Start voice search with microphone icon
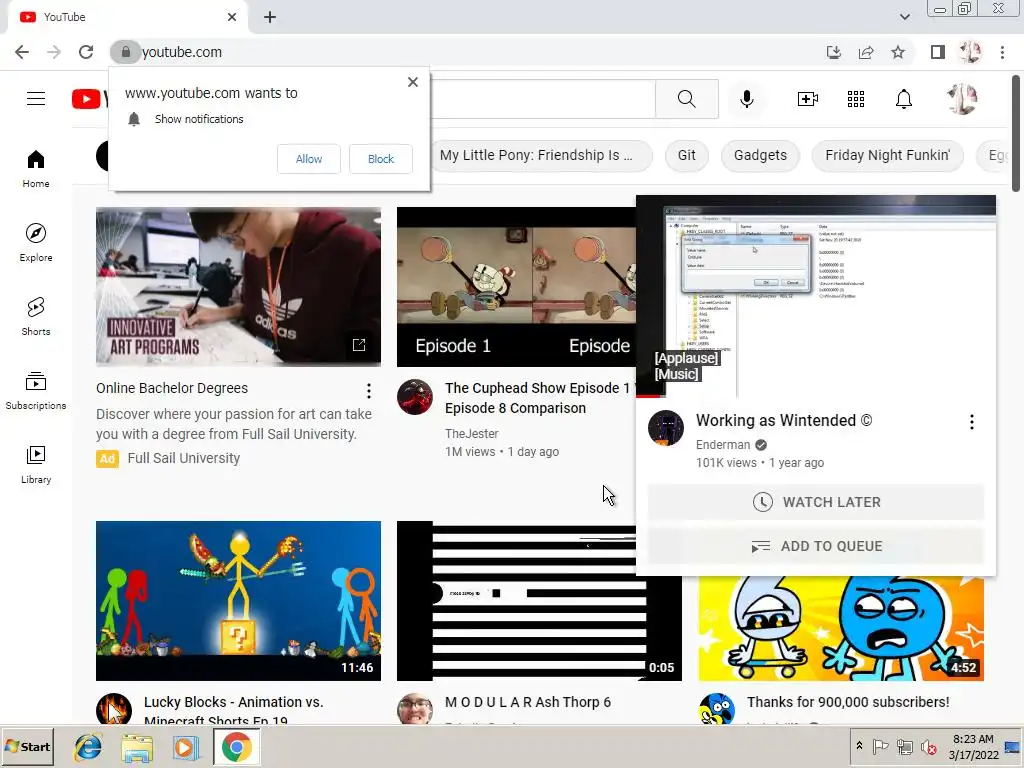 click(746, 99)
